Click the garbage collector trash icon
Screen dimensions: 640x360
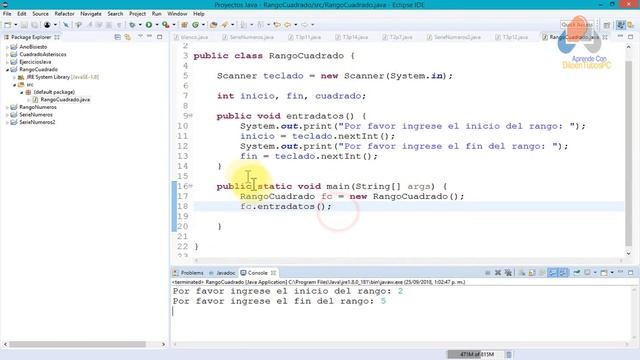[509, 354]
